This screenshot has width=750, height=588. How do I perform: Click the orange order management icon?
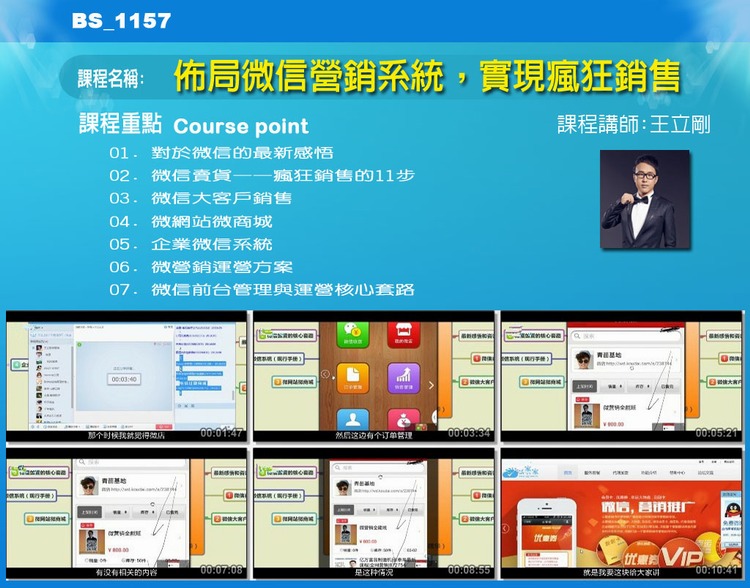click(352, 377)
